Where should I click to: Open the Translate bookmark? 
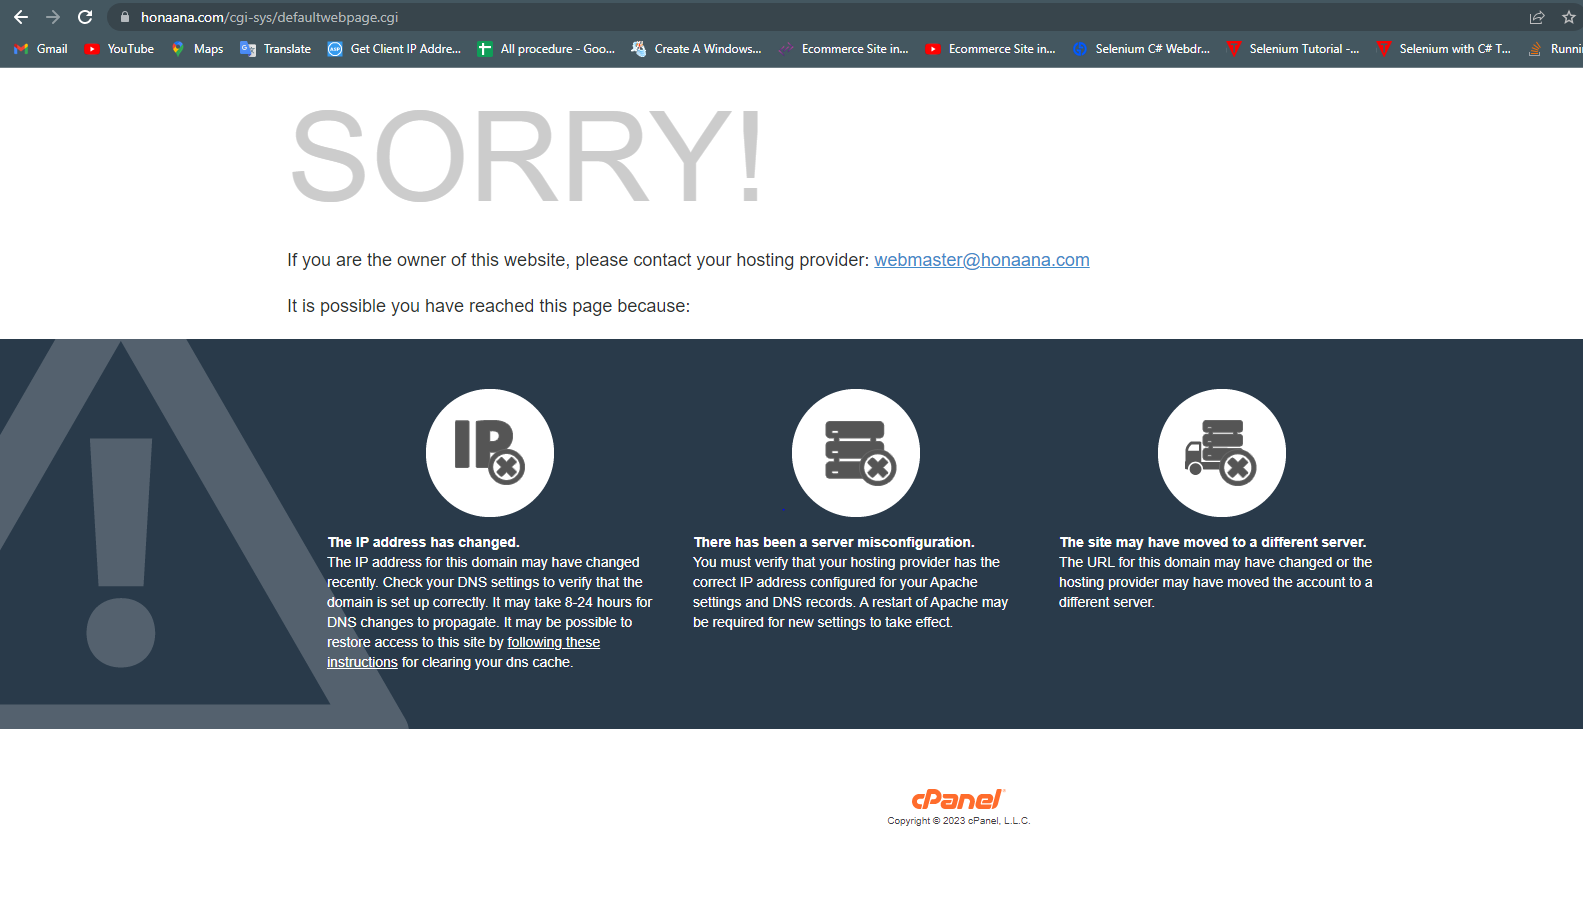276,49
